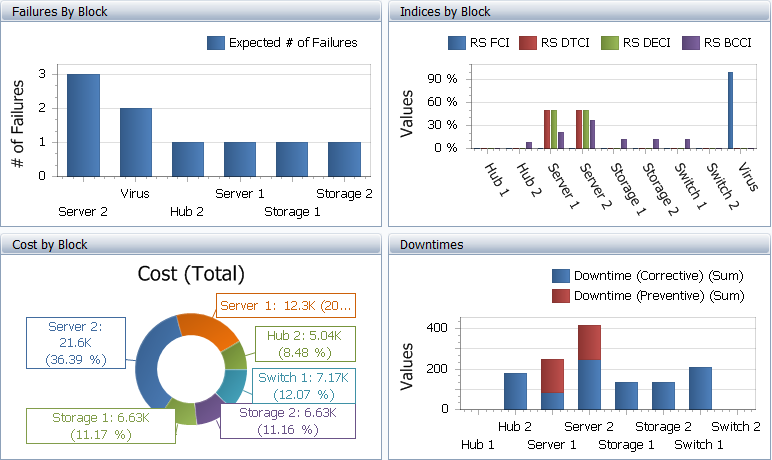The width and height of the screenshot is (772, 460).
Task: Select the Indices by Block panel header
Action: pos(445,12)
